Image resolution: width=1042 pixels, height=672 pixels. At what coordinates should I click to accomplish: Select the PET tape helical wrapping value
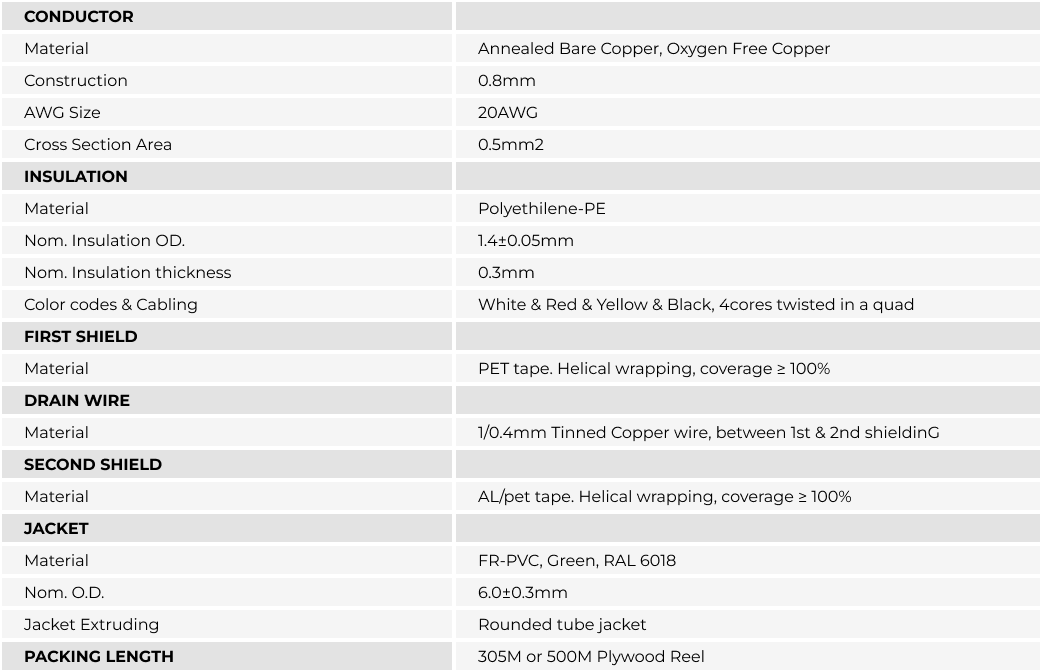point(654,369)
